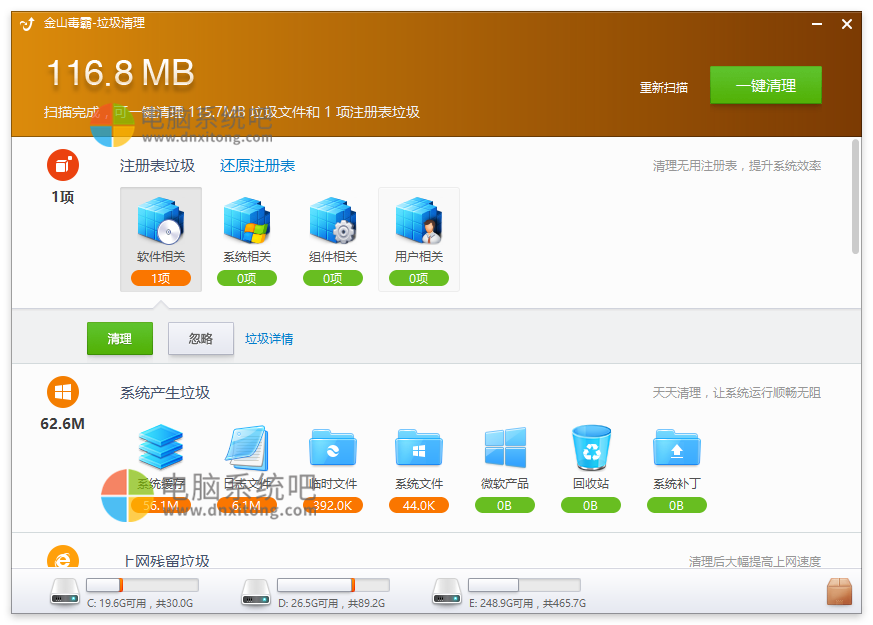Viewport: 873px width, 625px height.
Task: Open the 临时文件 folder icon
Action: pyautogui.click(x=332, y=447)
